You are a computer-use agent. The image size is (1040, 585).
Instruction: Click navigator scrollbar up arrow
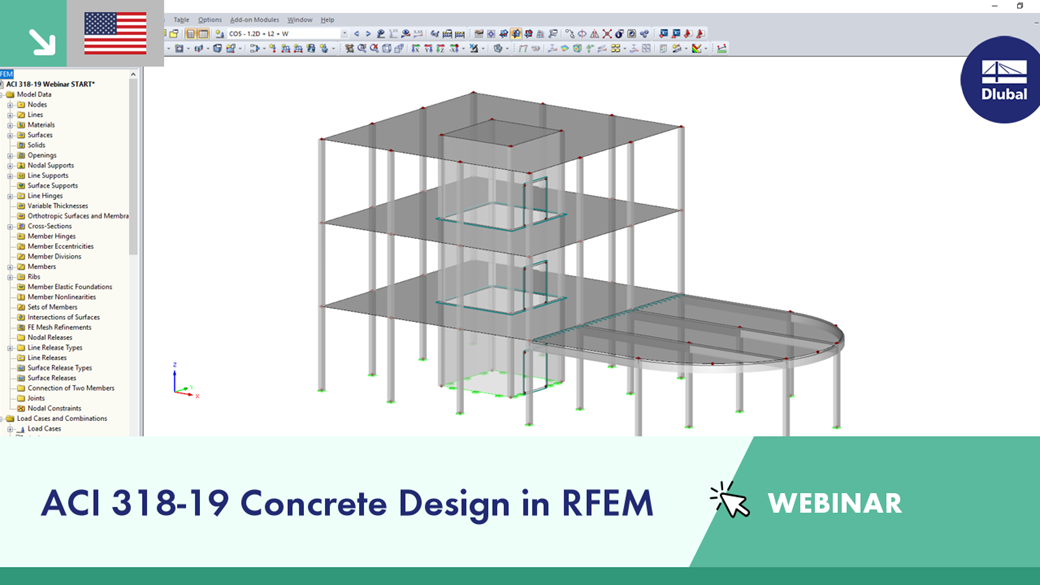(x=133, y=74)
